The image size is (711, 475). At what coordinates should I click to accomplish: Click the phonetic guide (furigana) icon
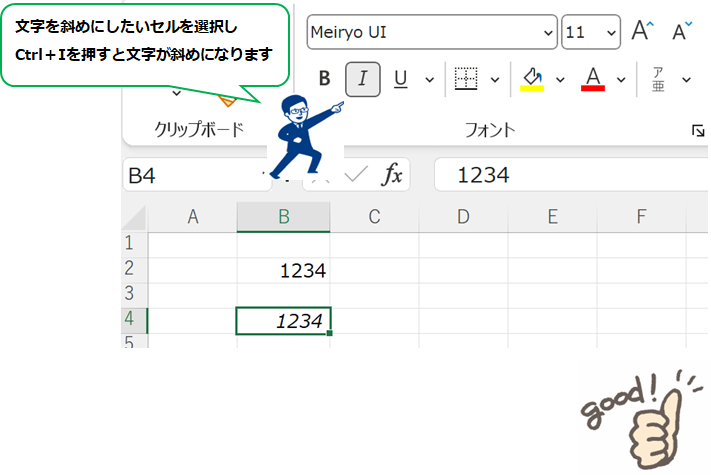(658, 79)
